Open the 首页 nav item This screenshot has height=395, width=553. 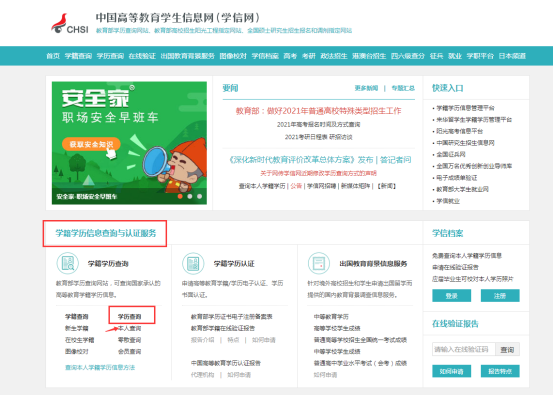(x=53, y=56)
